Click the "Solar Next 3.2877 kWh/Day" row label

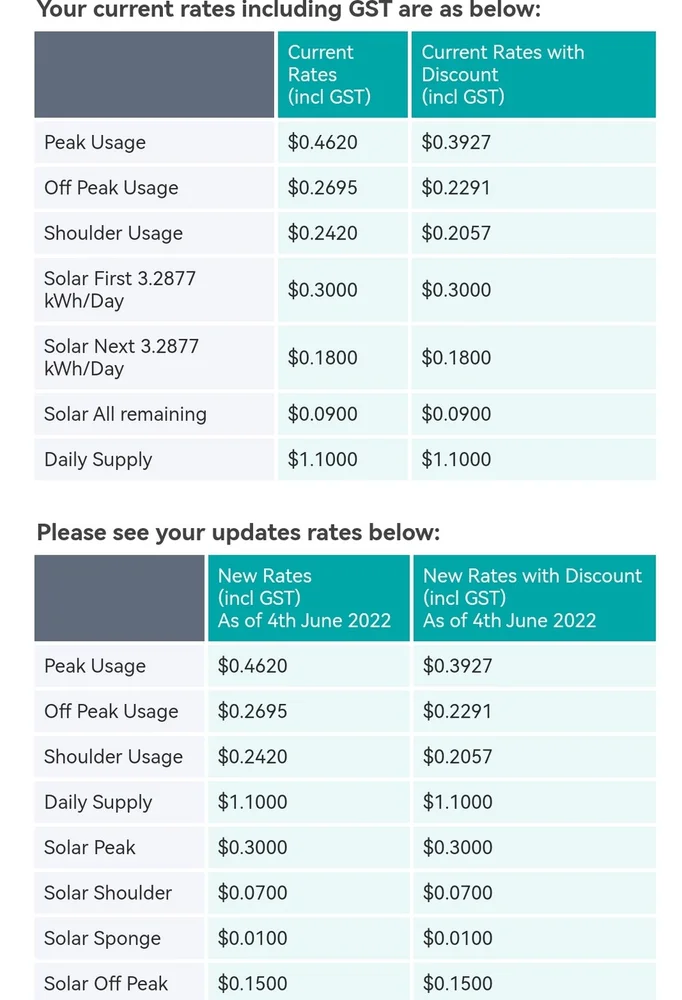[x=121, y=357]
